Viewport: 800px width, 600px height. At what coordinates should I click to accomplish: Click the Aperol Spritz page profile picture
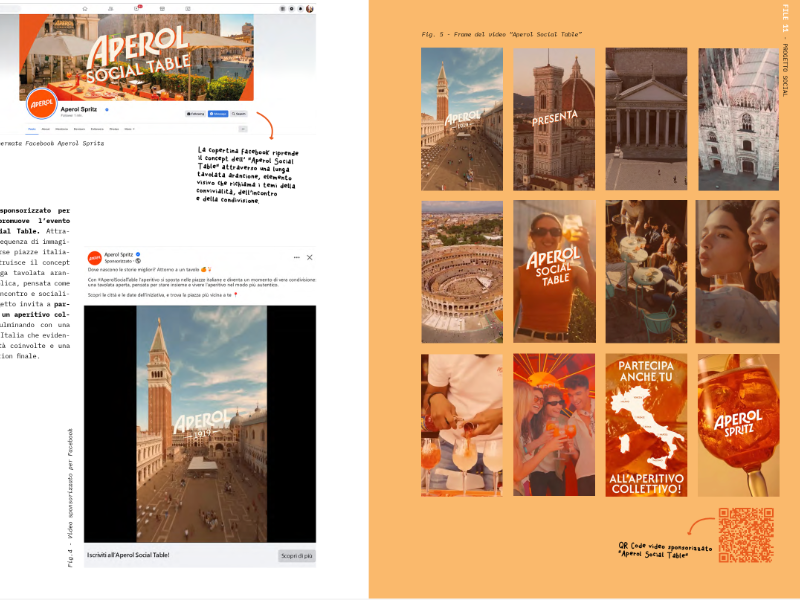pos(41,103)
